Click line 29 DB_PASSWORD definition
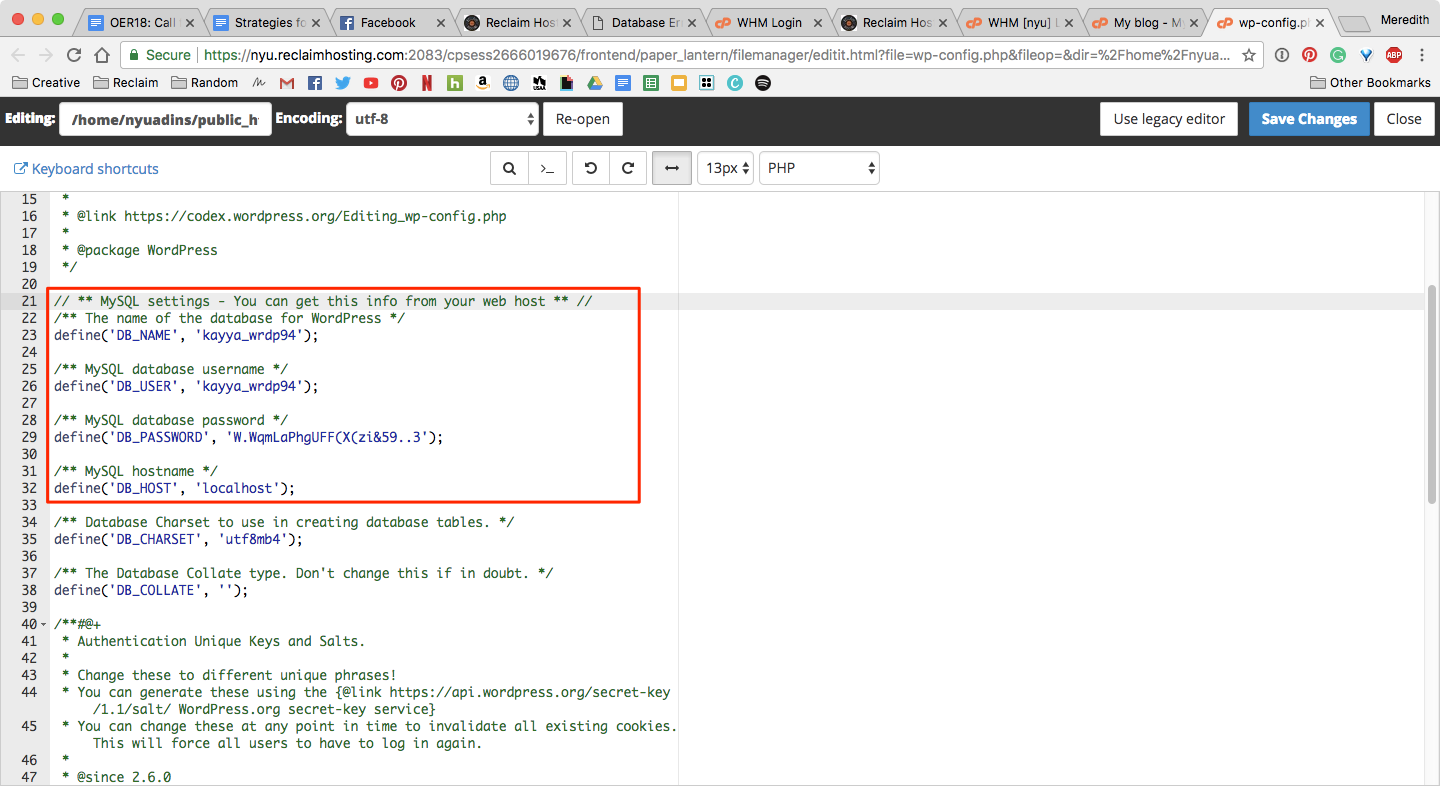1440x806 pixels. [x=248, y=437]
